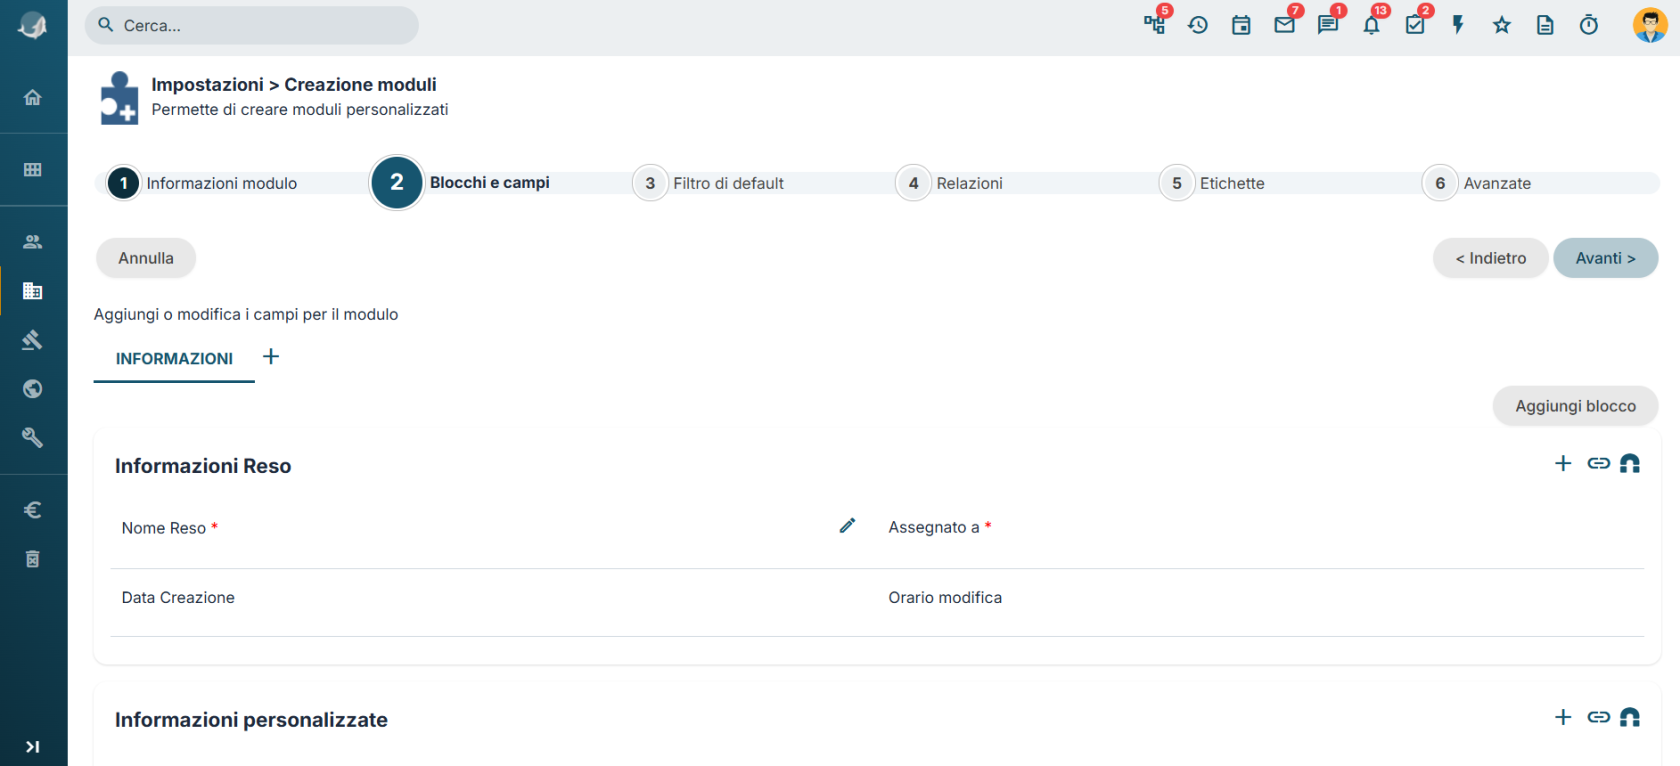
Task: Click the Impostazioni breadcrumb link
Action: [207, 85]
